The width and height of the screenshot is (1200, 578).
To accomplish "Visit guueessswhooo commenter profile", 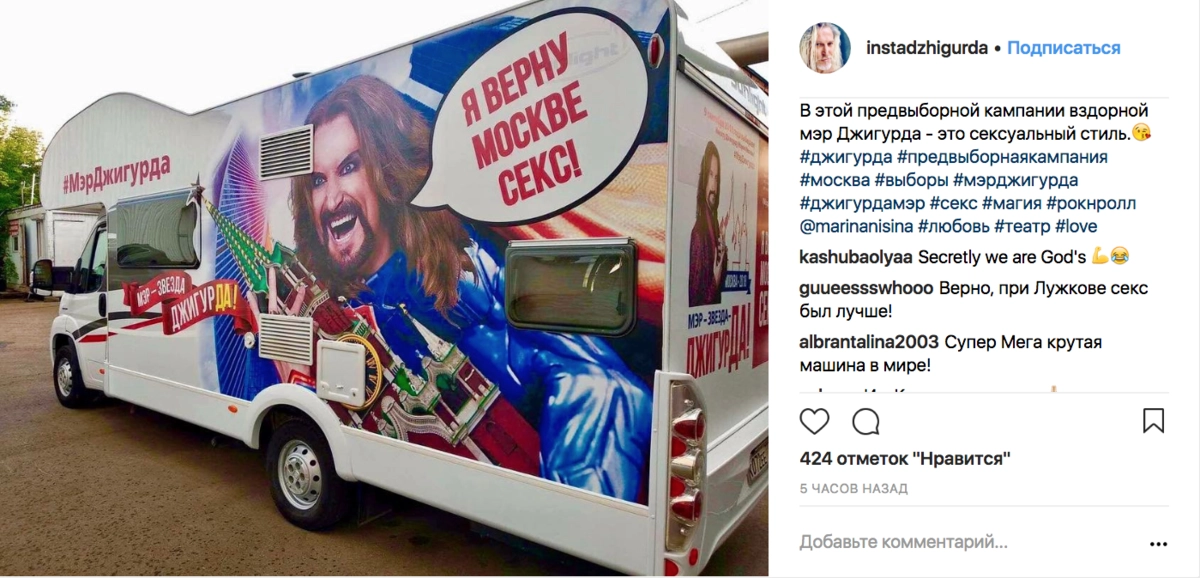I will [x=867, y=288].
